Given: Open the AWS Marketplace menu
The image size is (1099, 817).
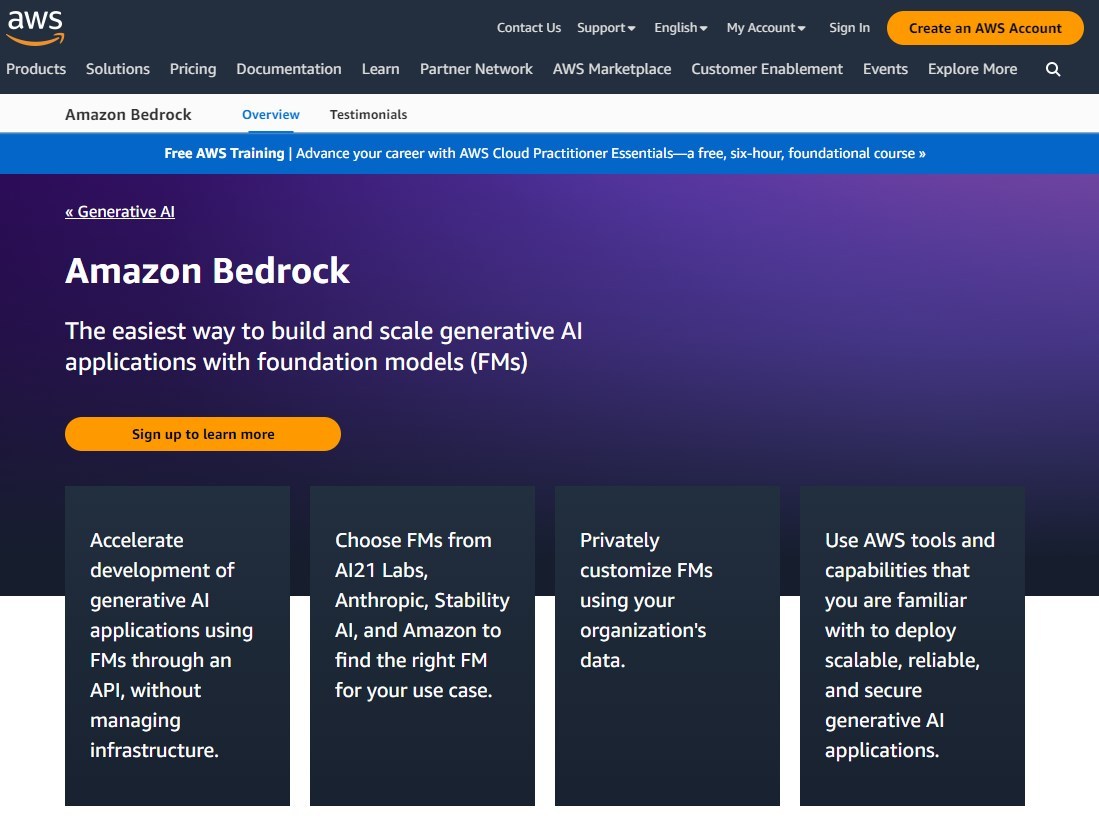Looking at the screenshot, I should (x=612, y=69).
